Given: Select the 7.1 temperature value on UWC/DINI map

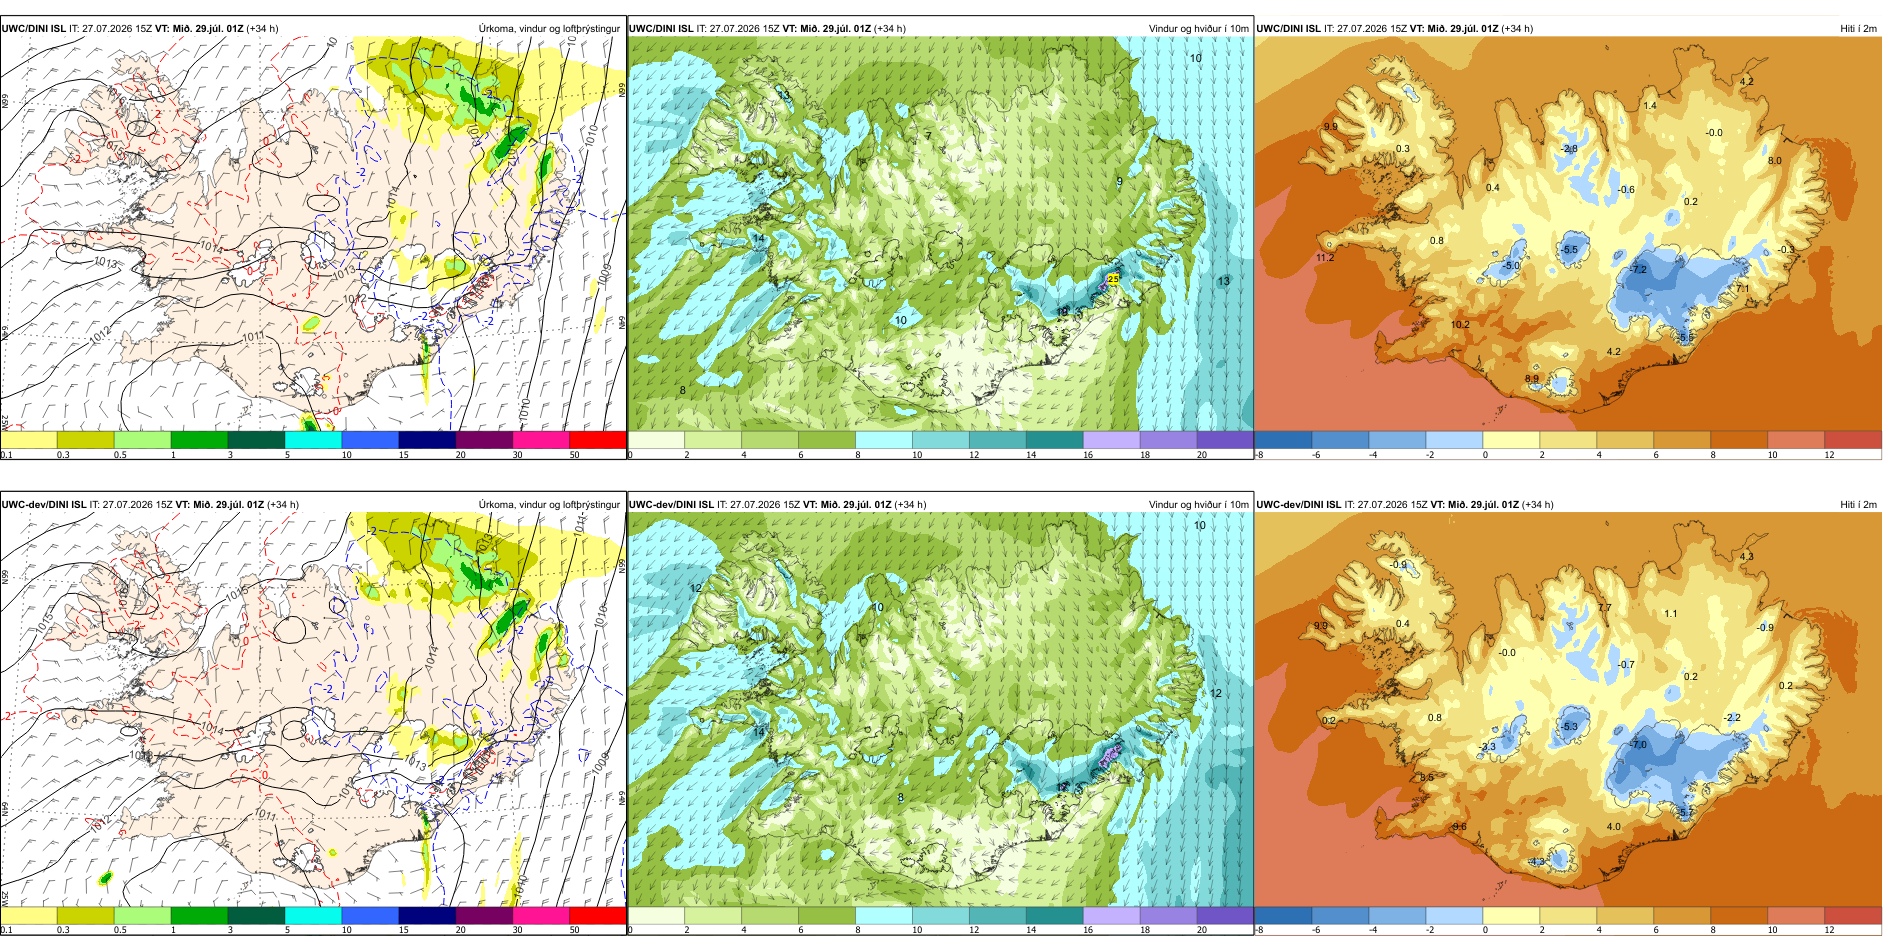Looking at the screenshot, I should tap(1743, 289).
